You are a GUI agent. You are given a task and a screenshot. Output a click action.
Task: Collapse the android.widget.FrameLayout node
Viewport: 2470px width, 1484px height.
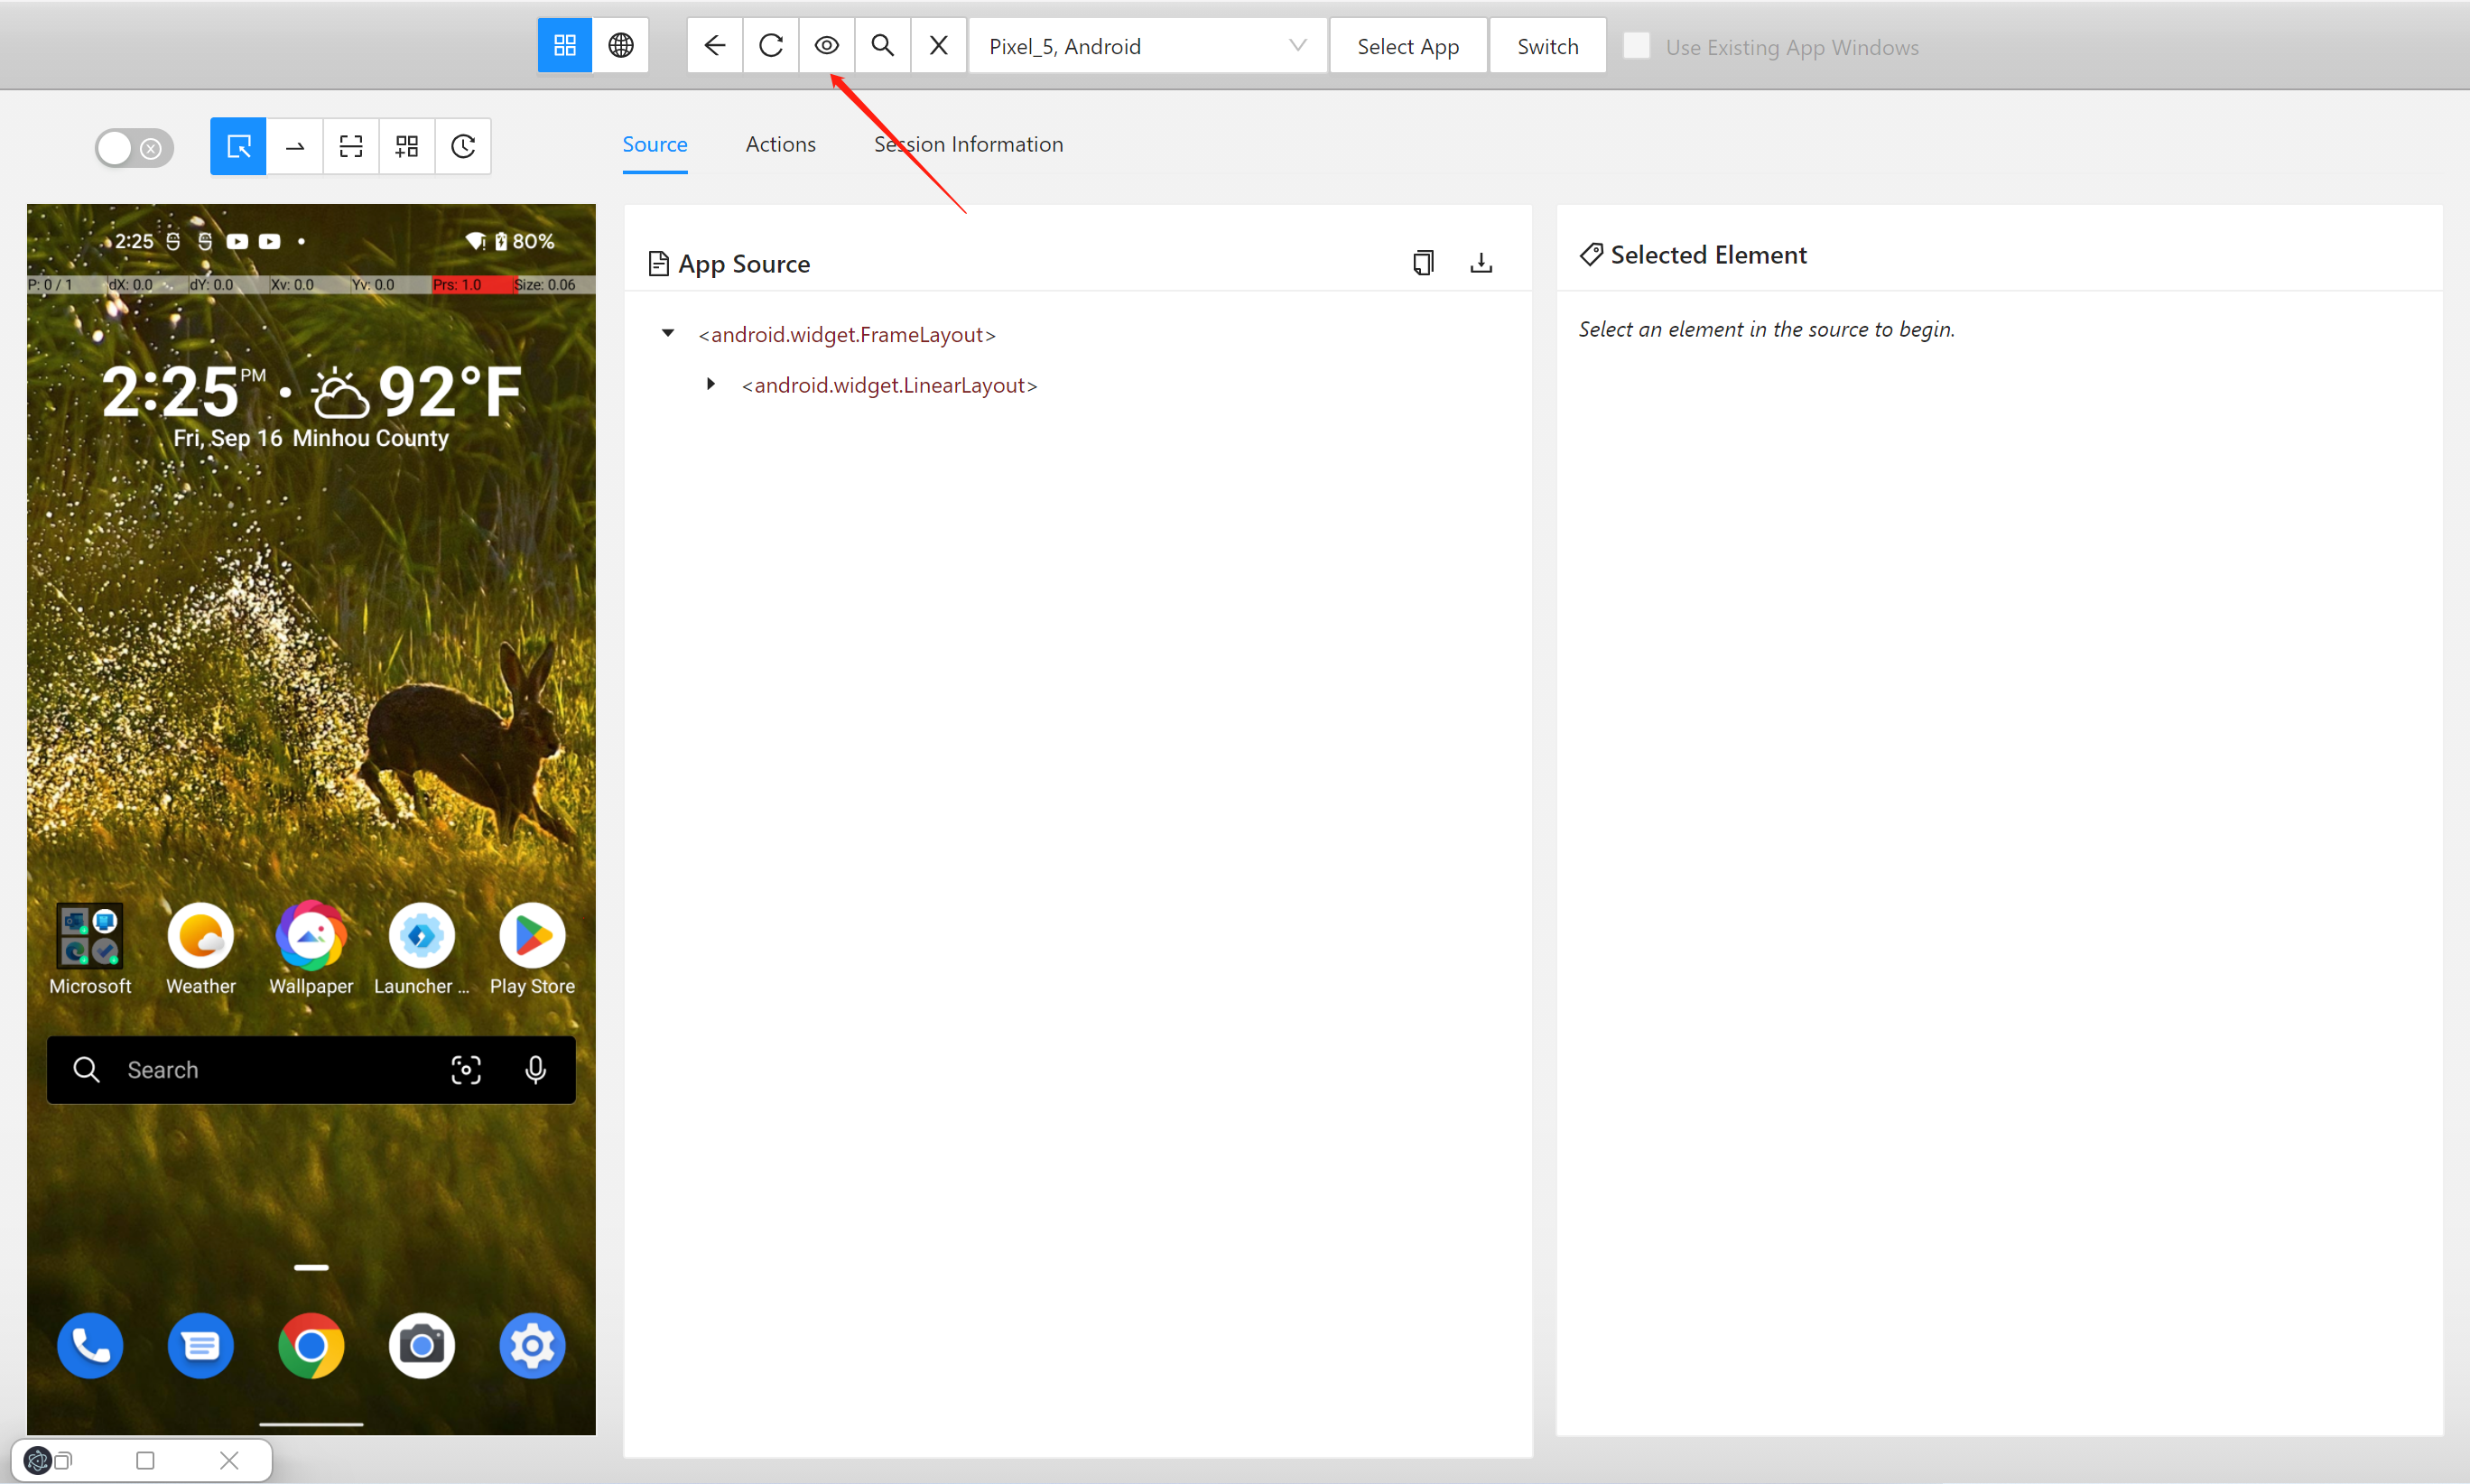[x=668, y=334]
